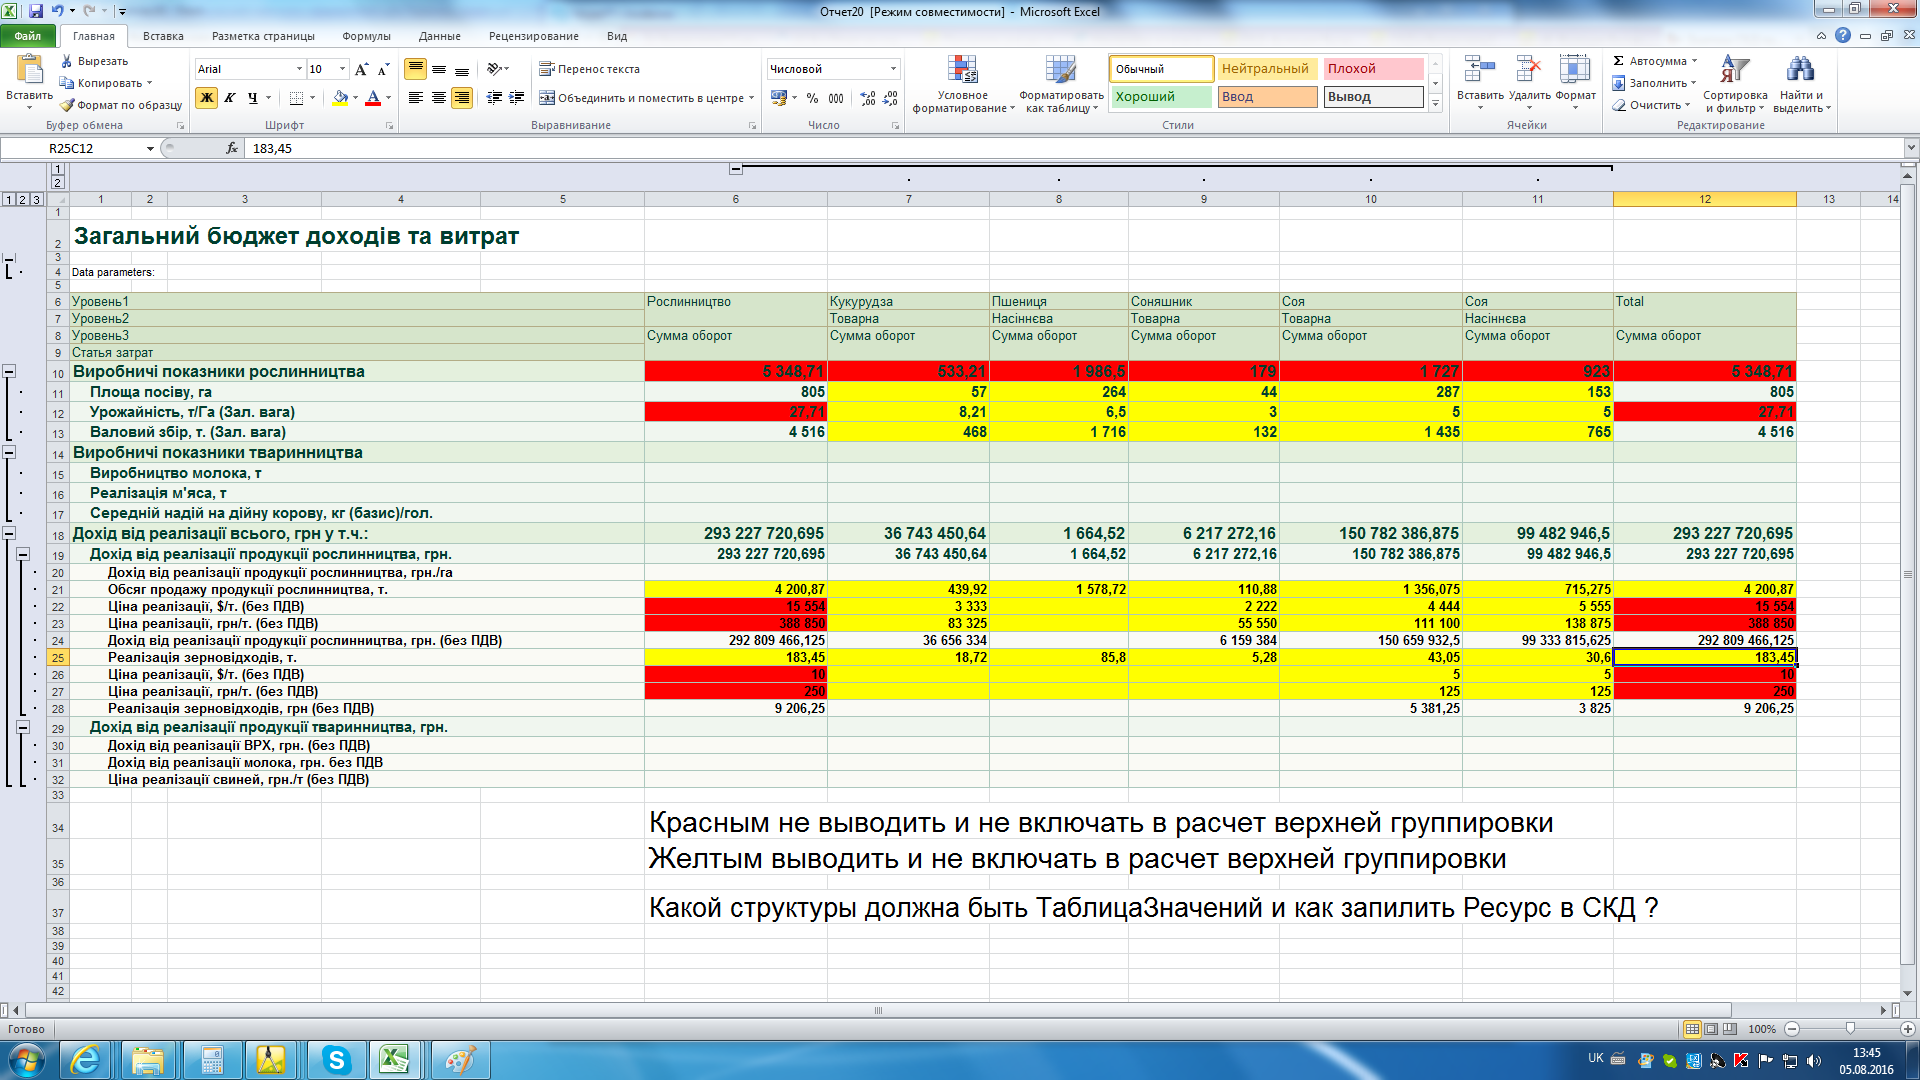Switch to Разметка страницы ribbon tab
This screenshot has height=1080, width=1920.
tap(263, 36)
